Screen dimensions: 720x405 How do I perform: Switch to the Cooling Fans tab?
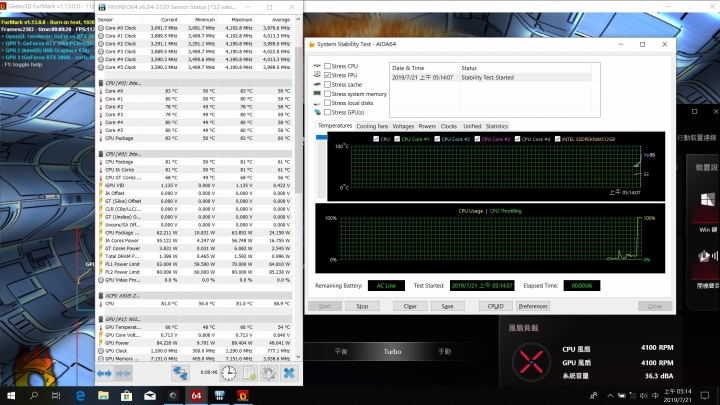[x=372, y=126]
